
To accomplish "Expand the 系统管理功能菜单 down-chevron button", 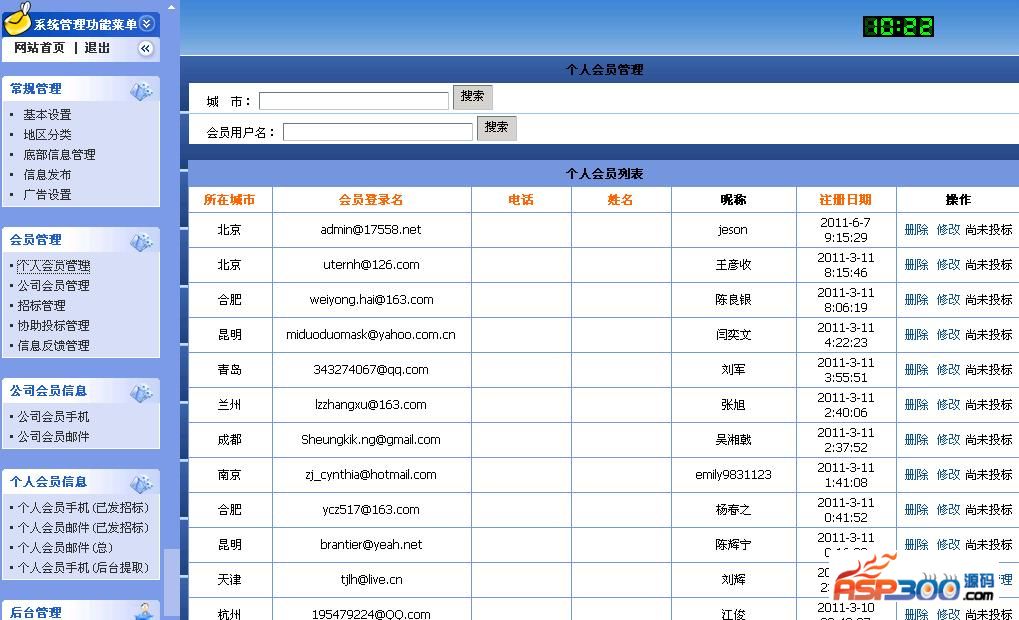I will (147, 24).
